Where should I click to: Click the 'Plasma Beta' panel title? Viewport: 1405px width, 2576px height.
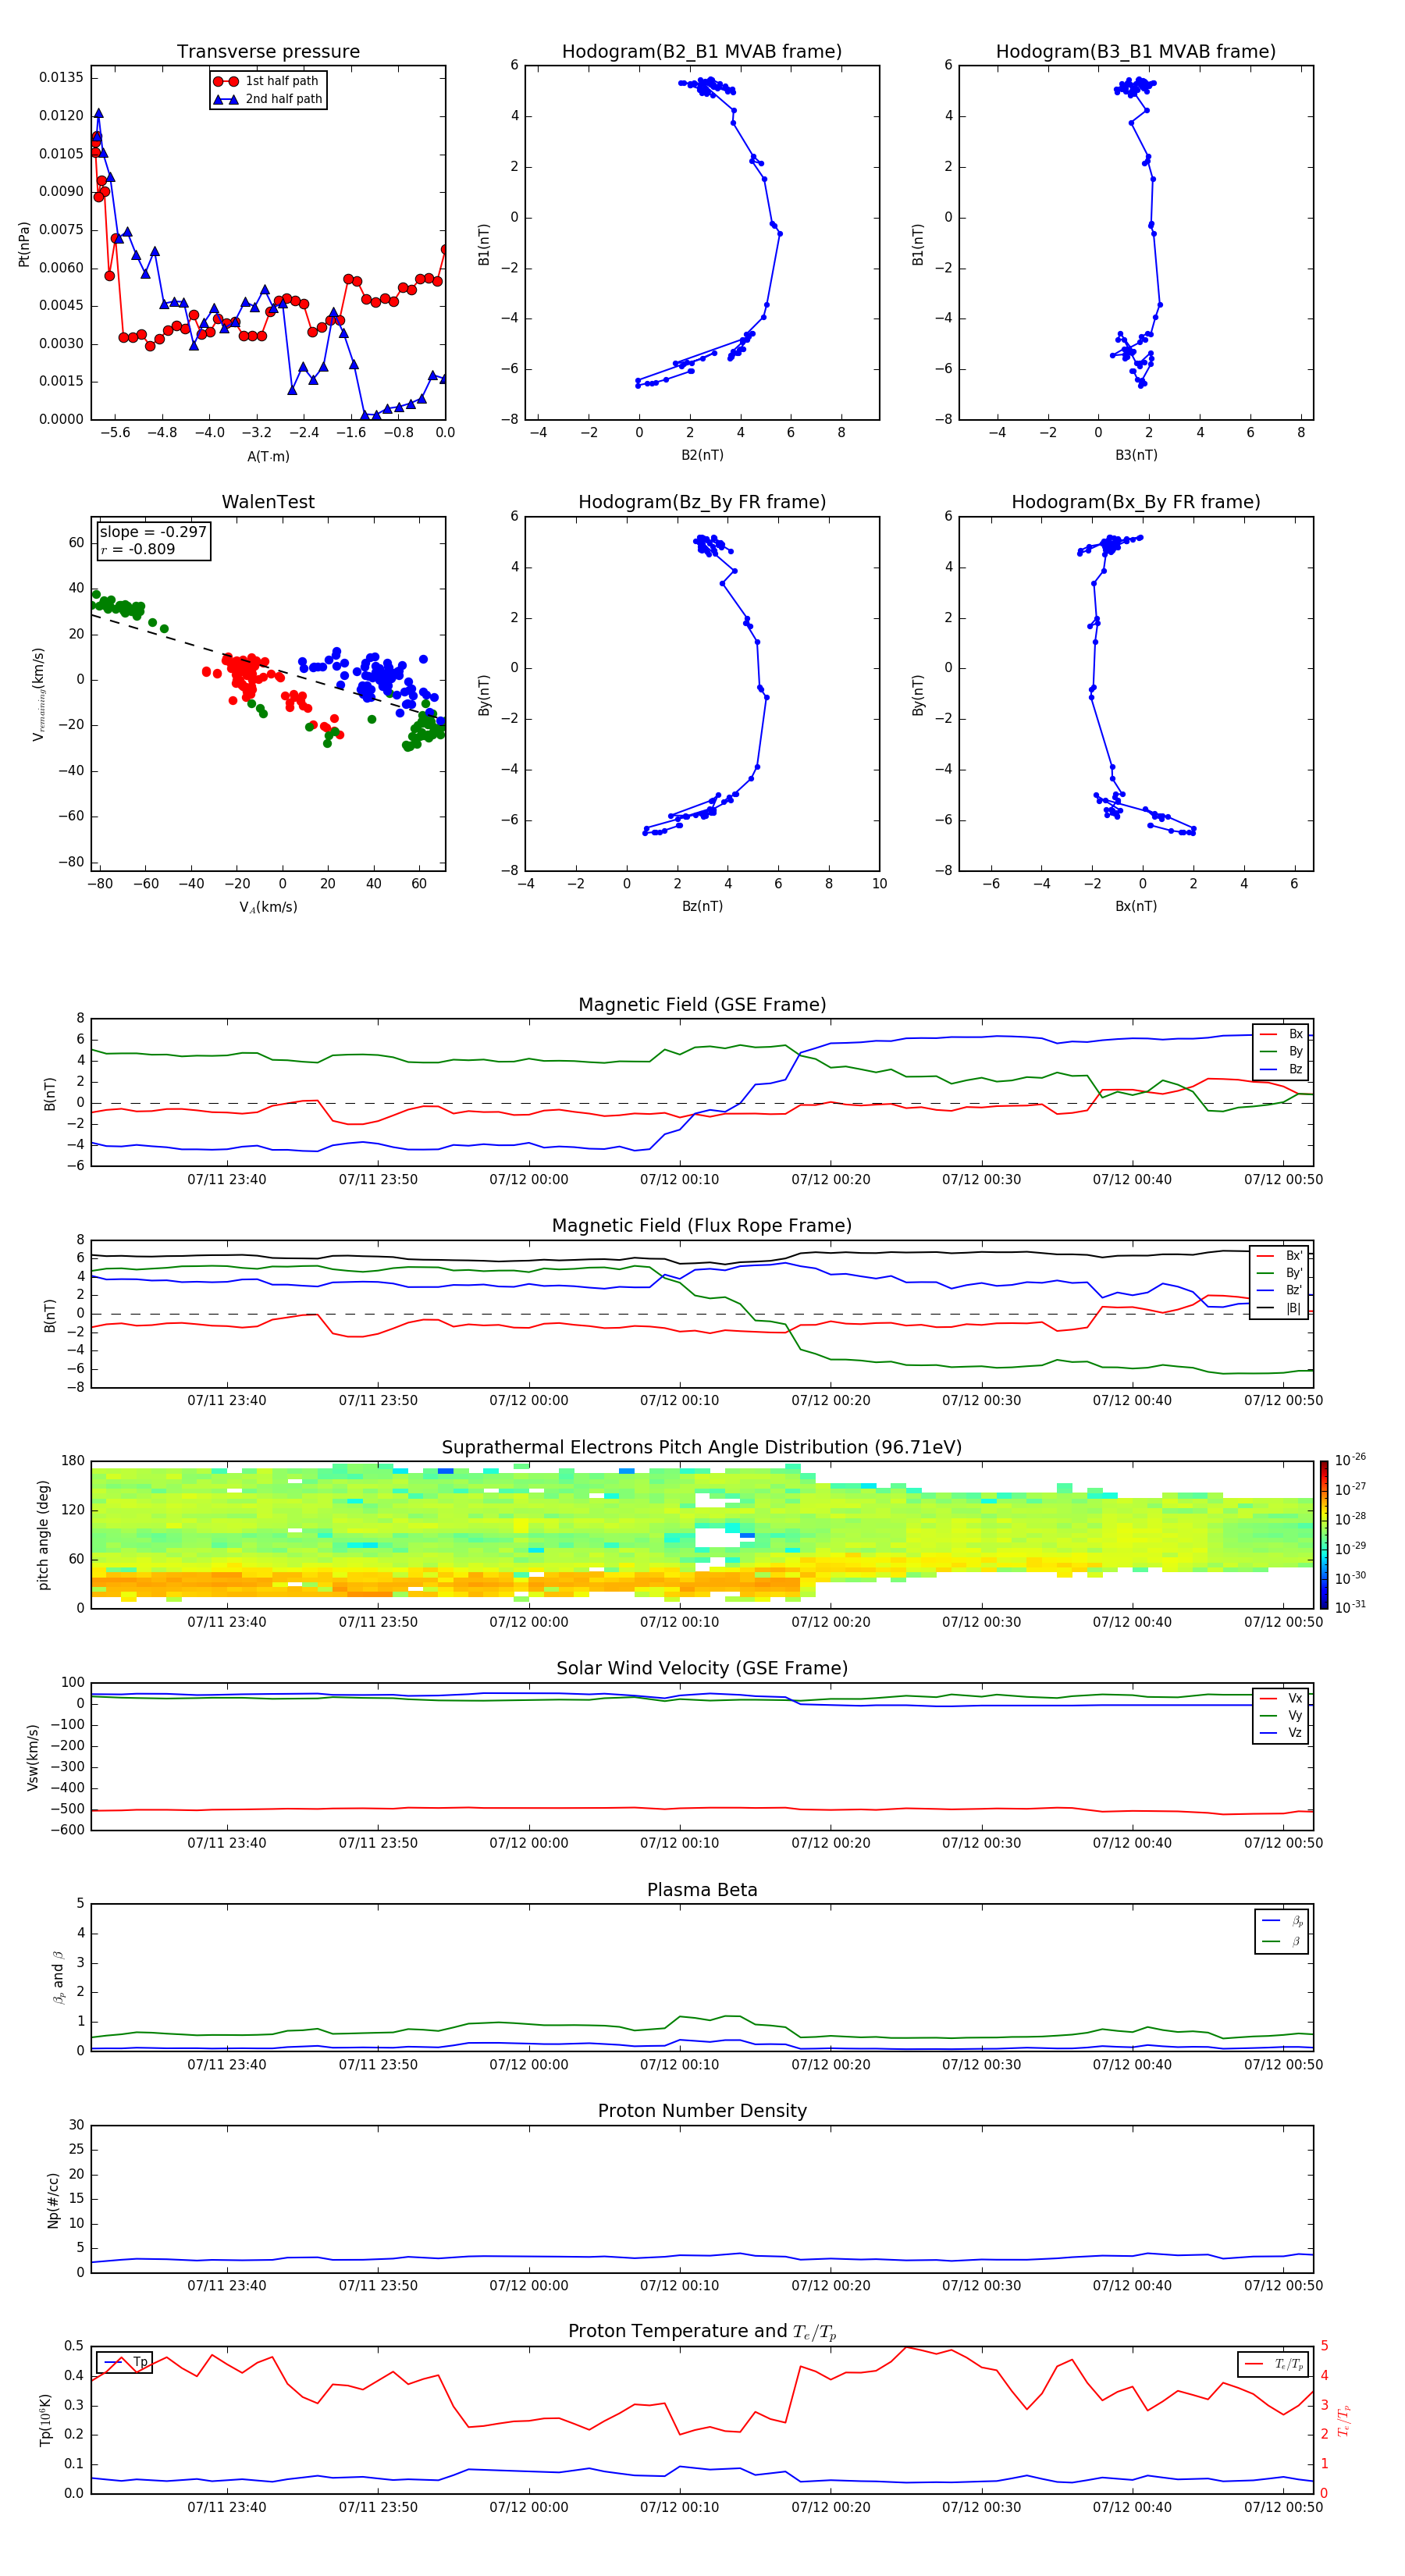(x=702, y=1891)
